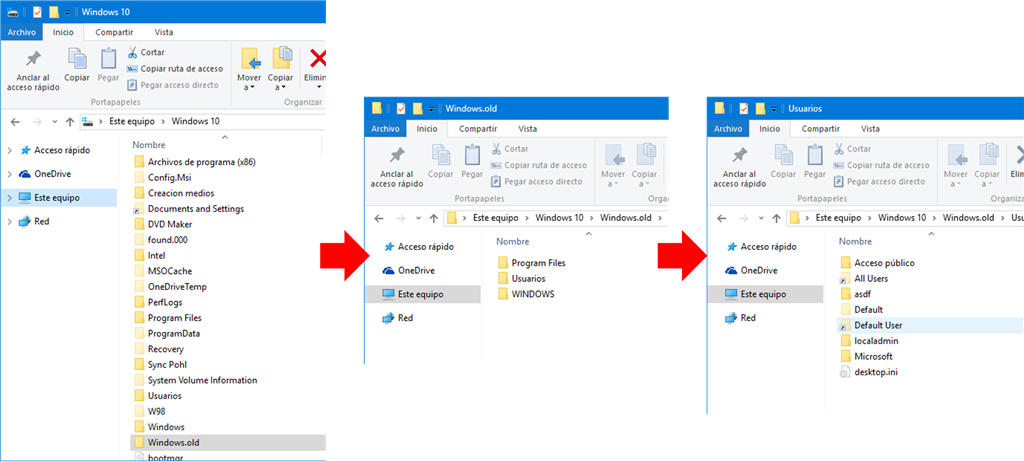Image resolution: width=1024 pixels, height=461 pixels.
Task: Open Compartir tab in Windows 10 window
Action: (x=114, y=32)
